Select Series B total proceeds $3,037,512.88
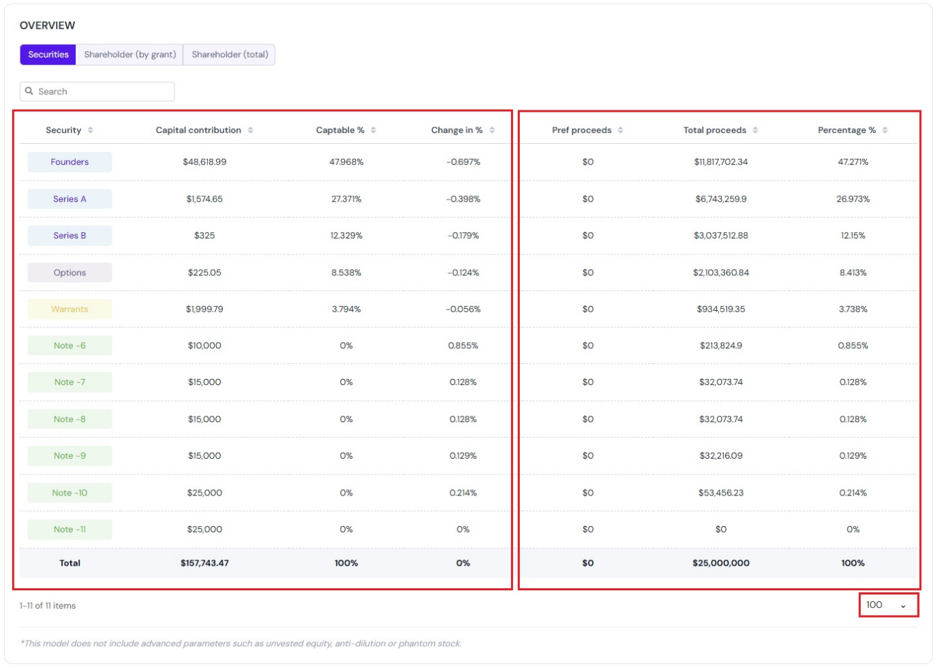Image resolution: width=939 pixels, height=668 pixels. (x=721, y=235)
